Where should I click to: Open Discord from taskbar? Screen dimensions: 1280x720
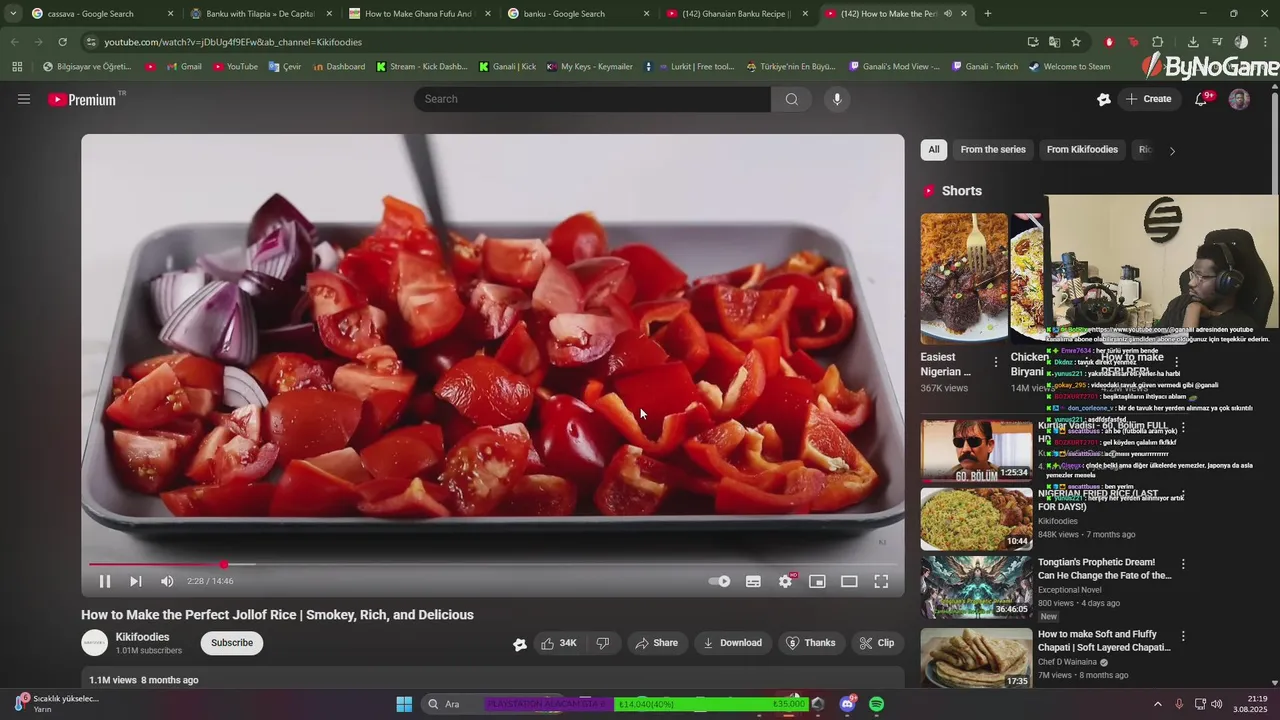pos(847,704)
